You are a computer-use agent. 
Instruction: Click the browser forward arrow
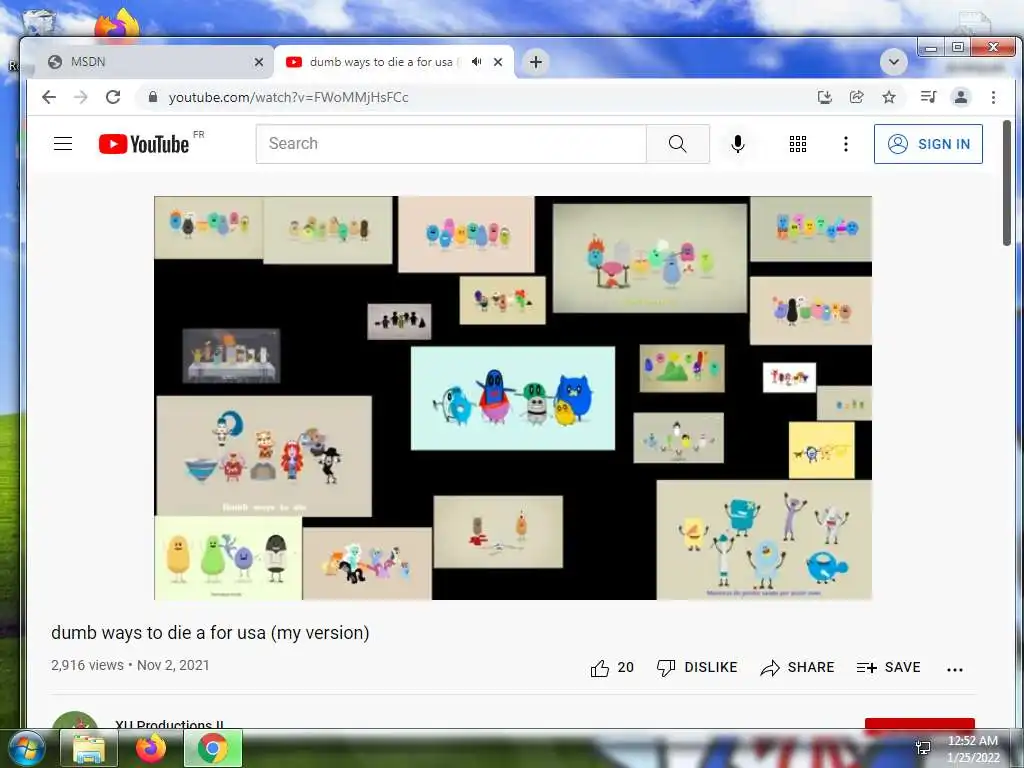[81, 97]
